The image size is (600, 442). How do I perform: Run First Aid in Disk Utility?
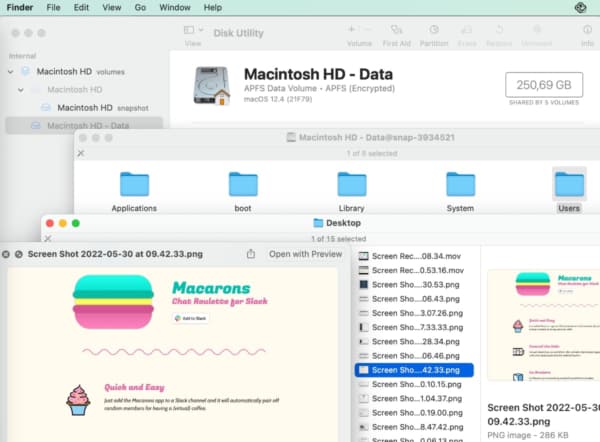(x=396, y=29)
